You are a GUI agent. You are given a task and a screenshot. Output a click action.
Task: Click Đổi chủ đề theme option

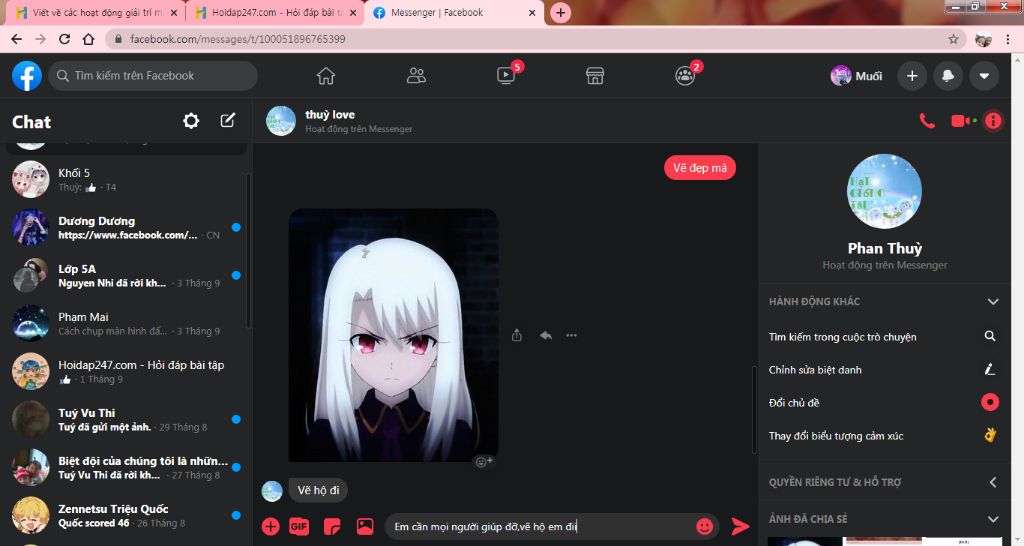coord(884,402)
